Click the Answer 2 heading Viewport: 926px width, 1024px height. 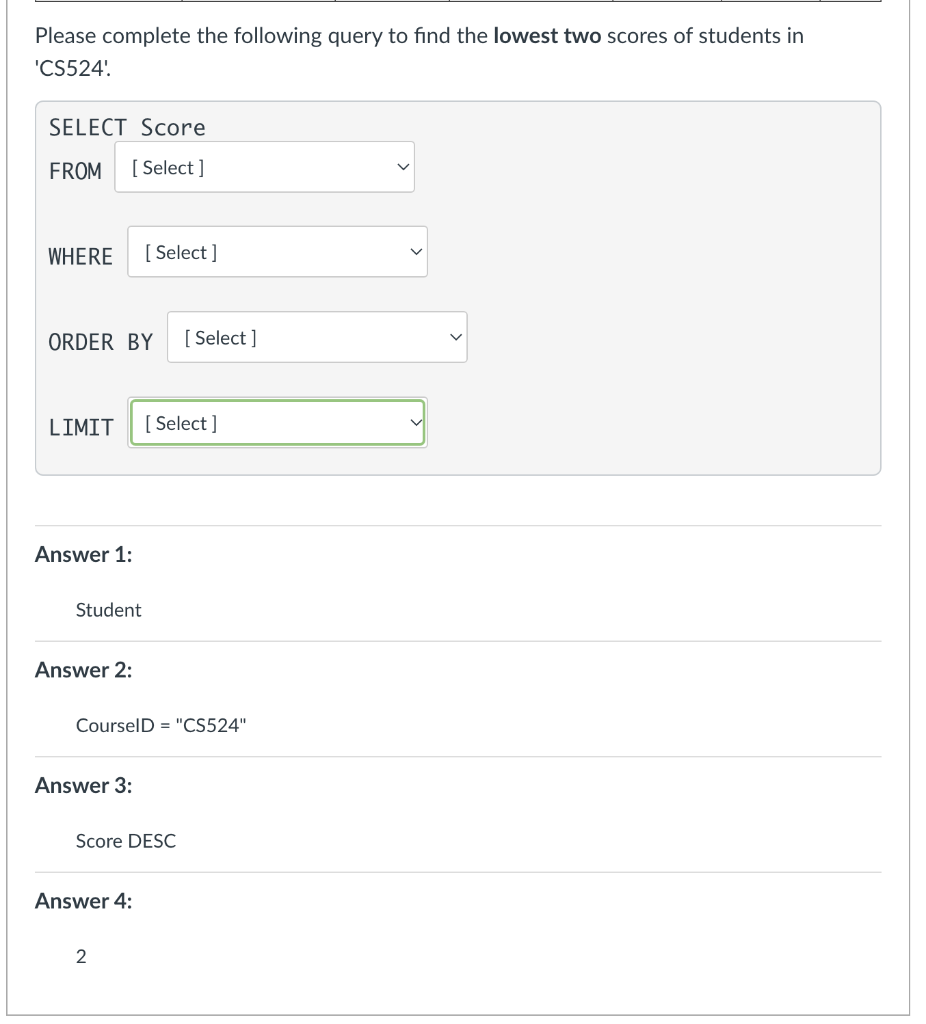coord(83,670)
